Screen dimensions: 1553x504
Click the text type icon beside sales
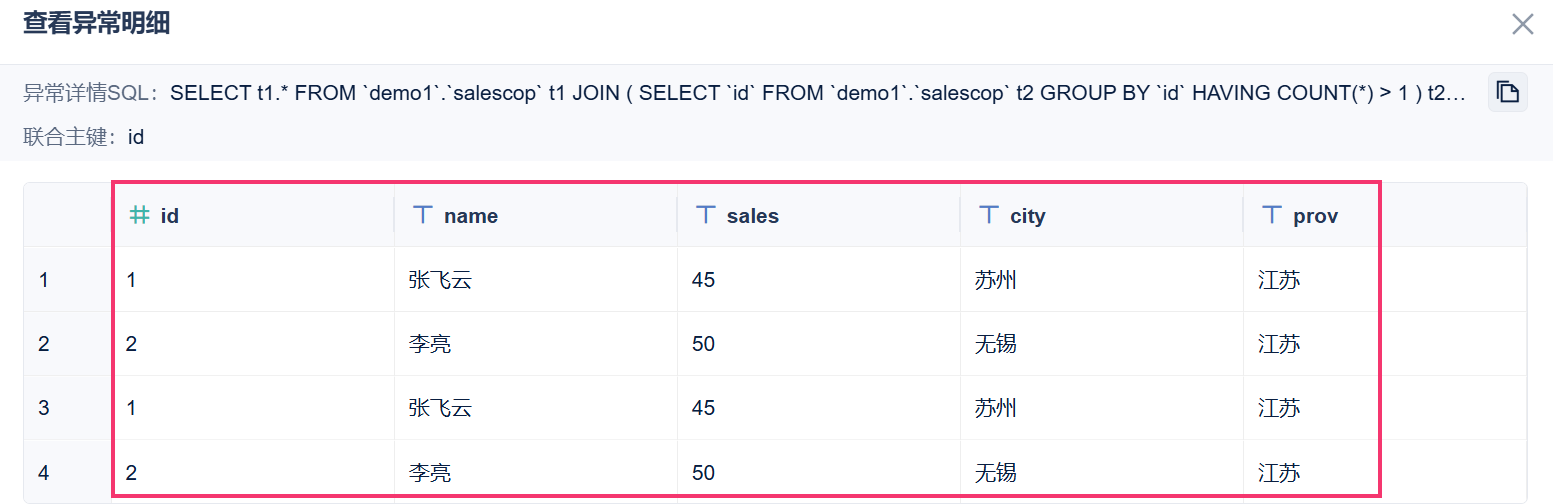pyautogui.click(x=706, y=215)
